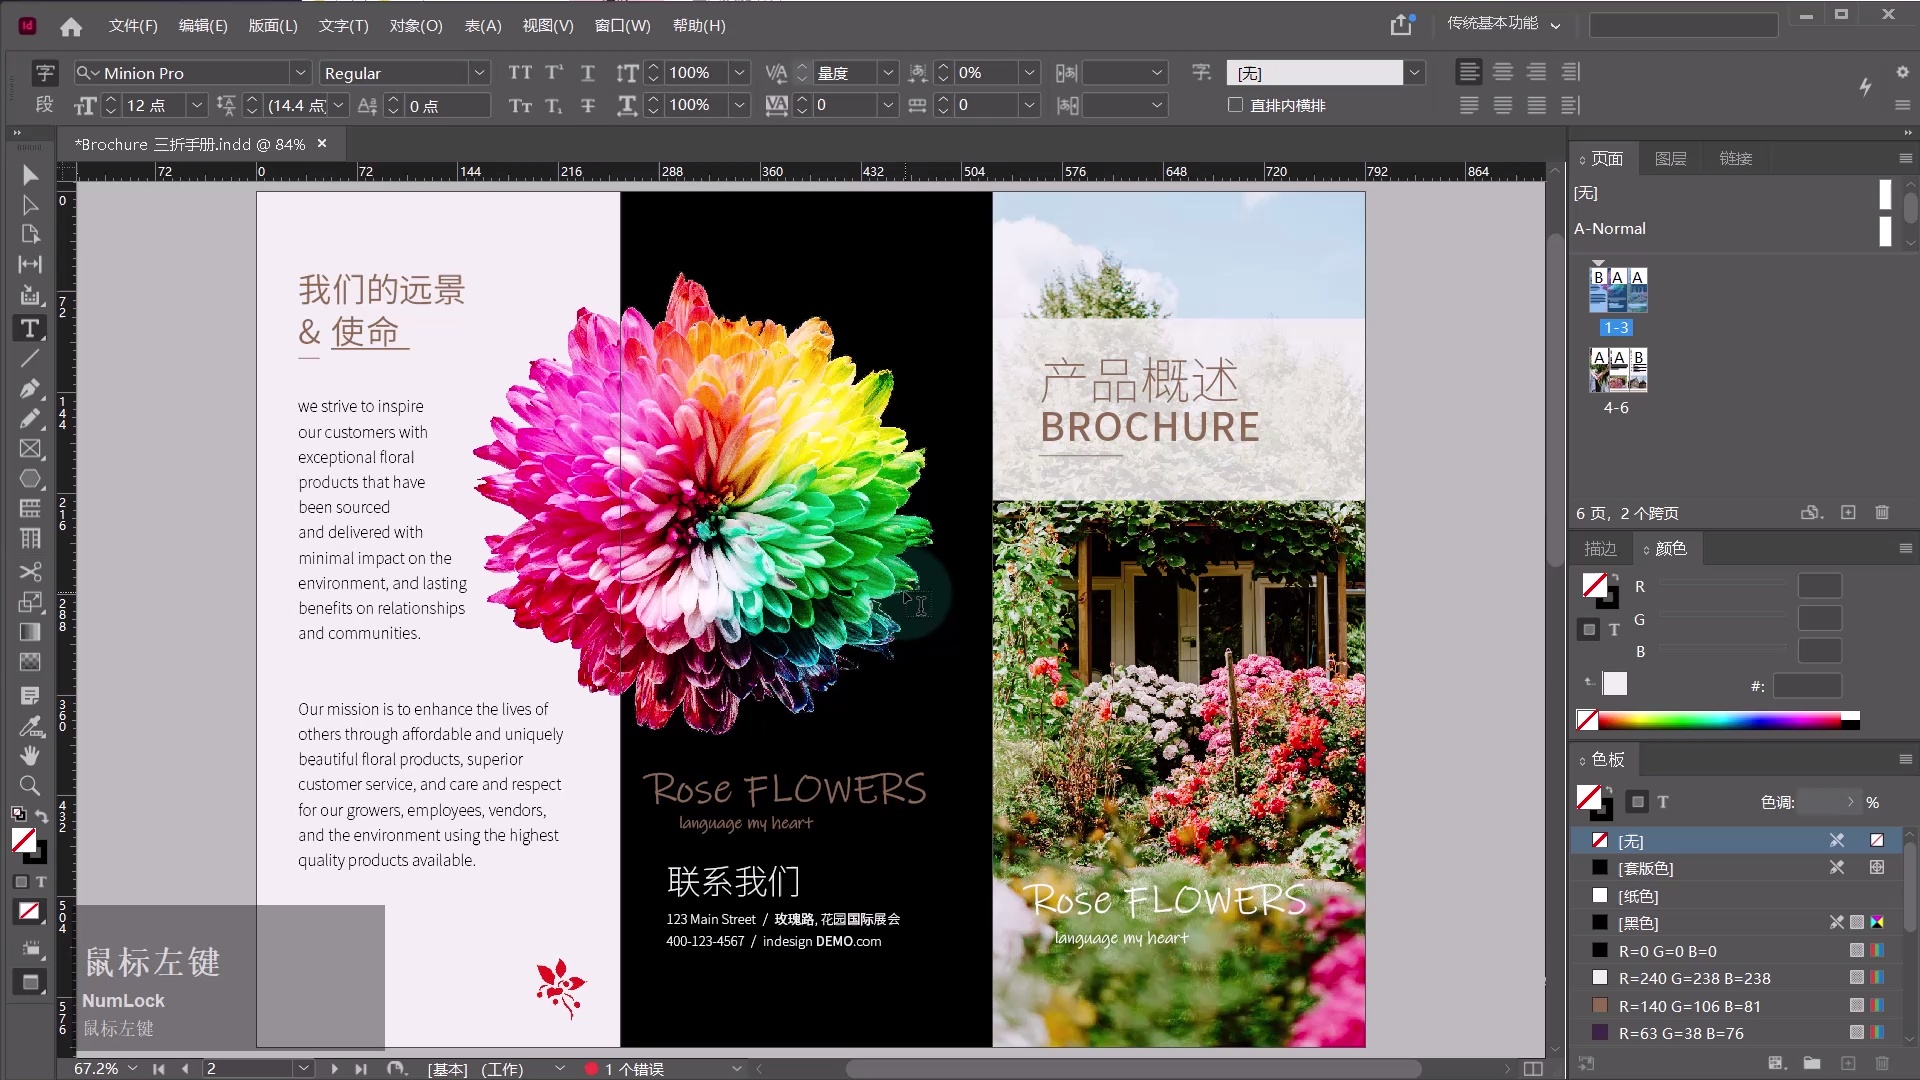Click the delete page trash icon
This screenshot has height=1080, width=1920.
[1882, 513]
